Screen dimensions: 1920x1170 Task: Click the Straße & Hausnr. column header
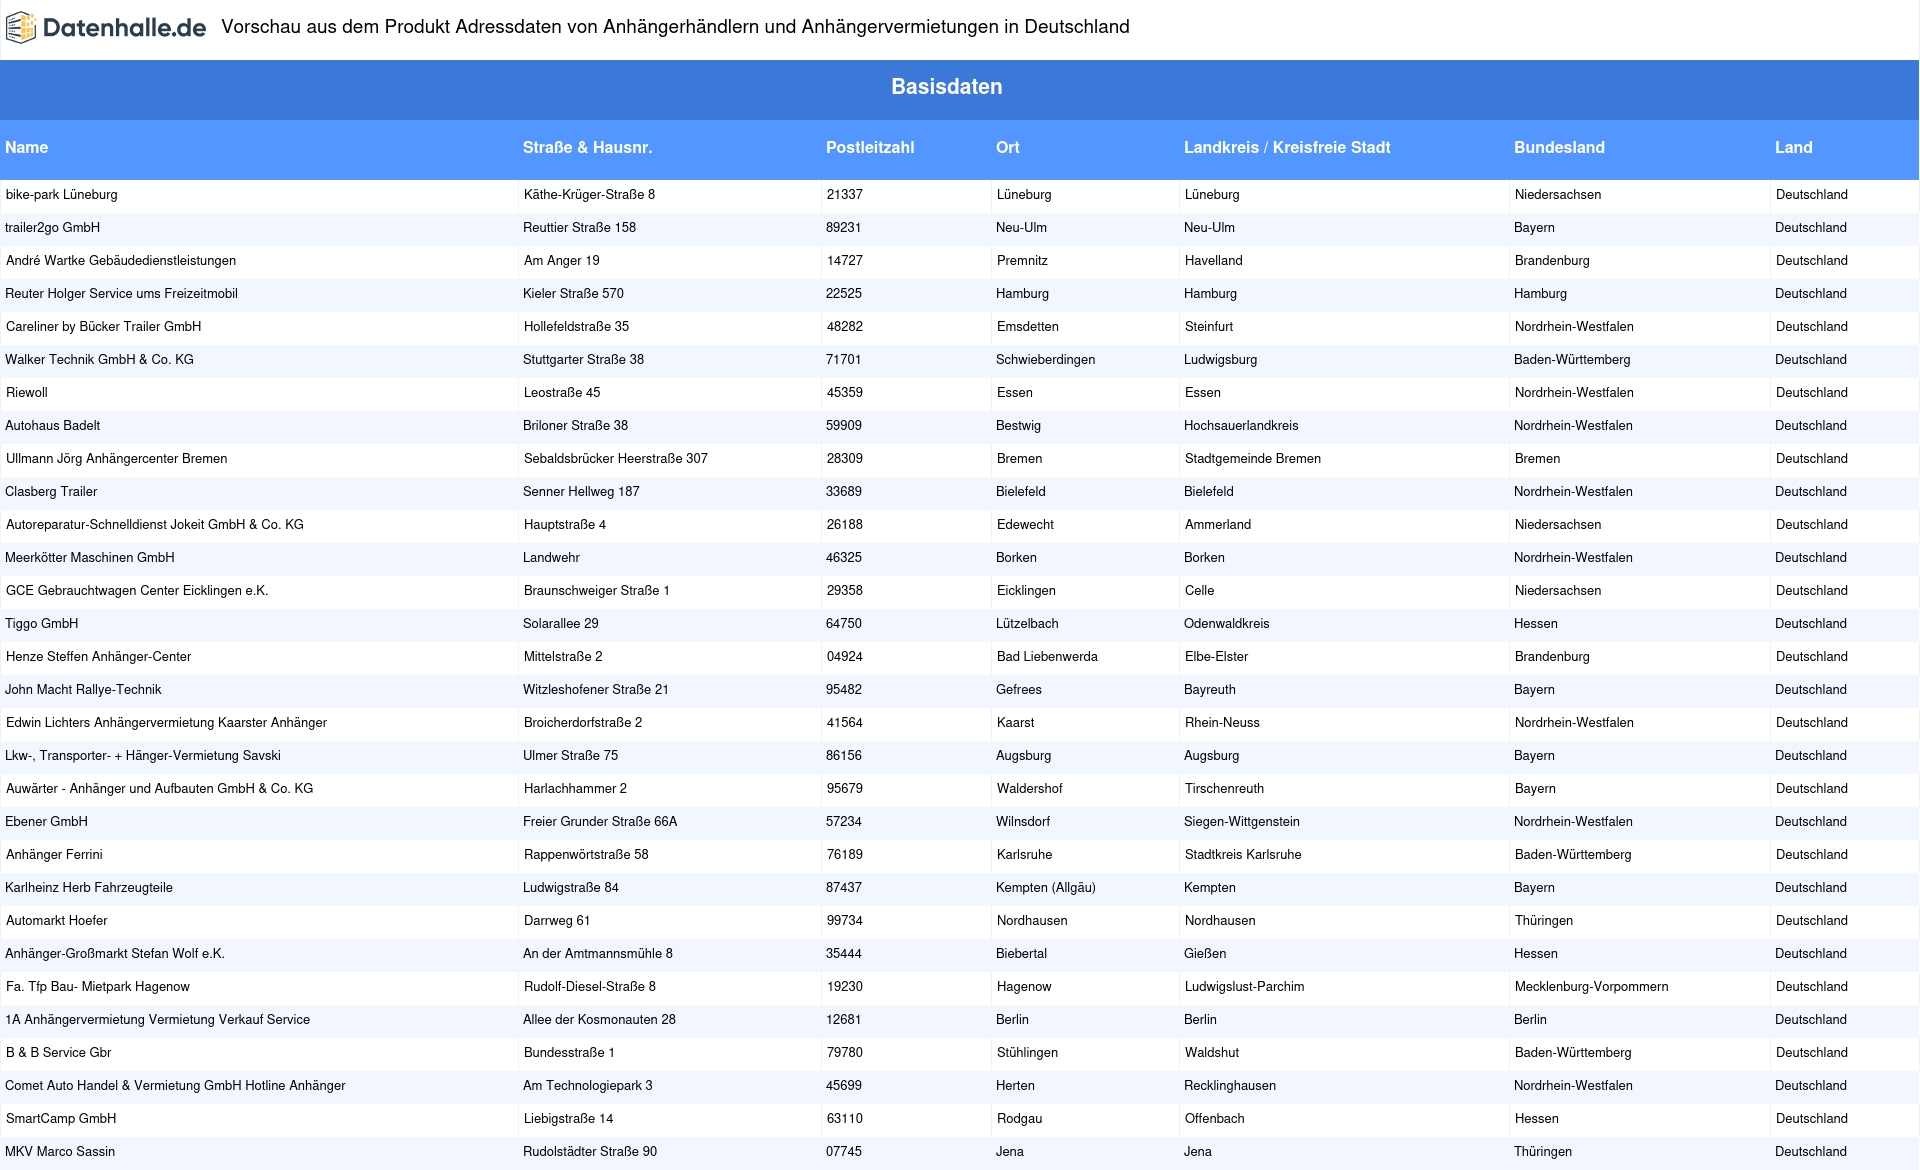coord(587,148)
